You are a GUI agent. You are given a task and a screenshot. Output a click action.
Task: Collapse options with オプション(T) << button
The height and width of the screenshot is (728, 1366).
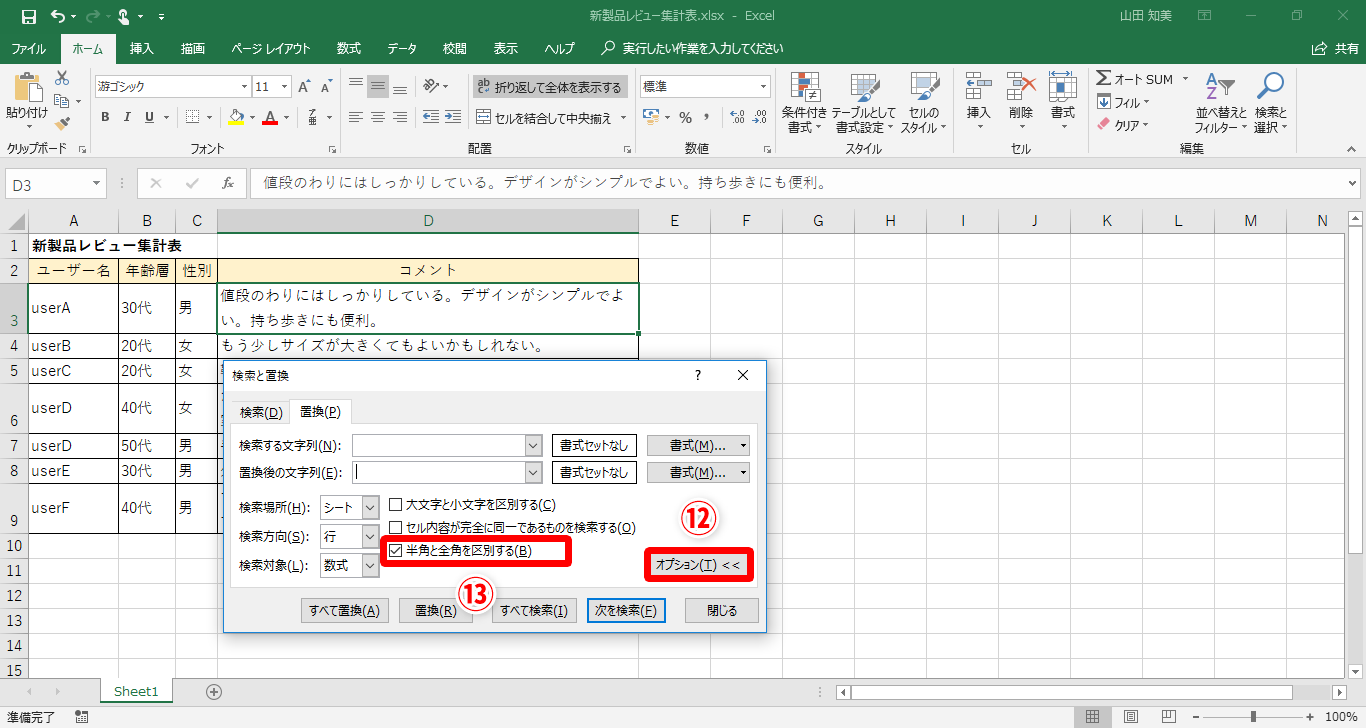pos(698,565)
